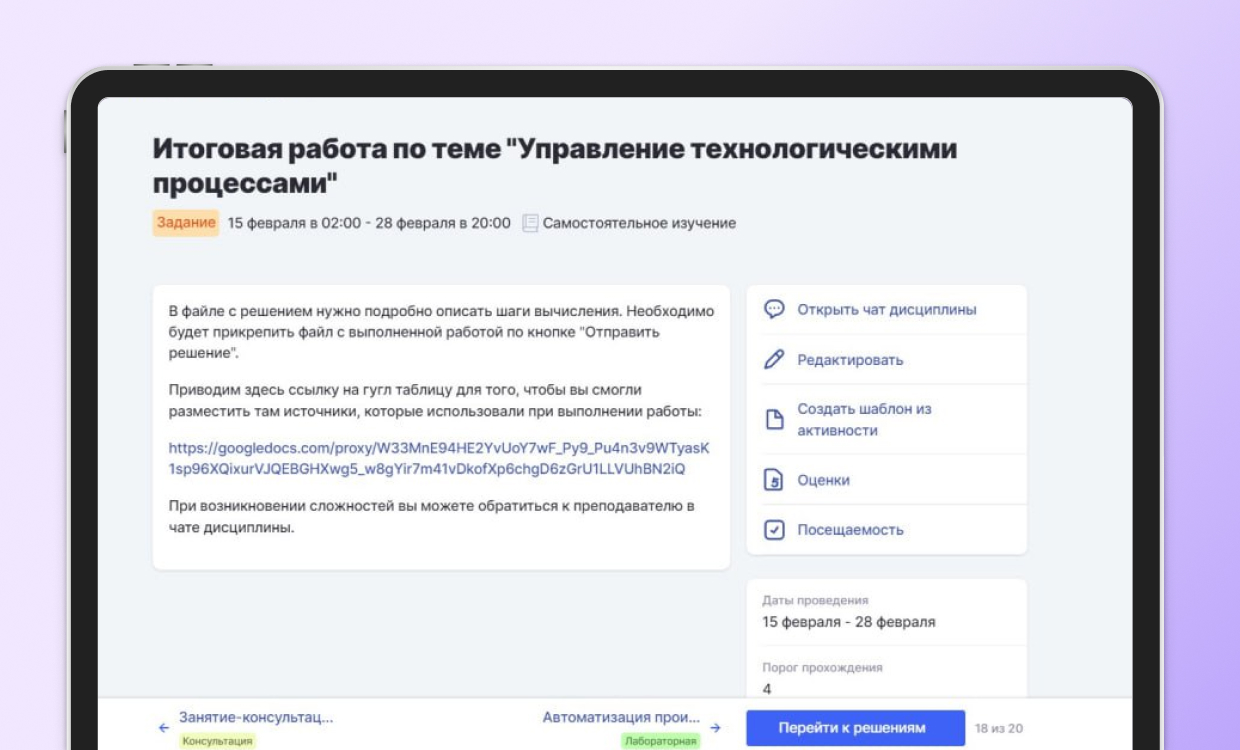Go to next Автоматизация прои... activity
This screenshot has height=750, width=1240.
point(621,717)
